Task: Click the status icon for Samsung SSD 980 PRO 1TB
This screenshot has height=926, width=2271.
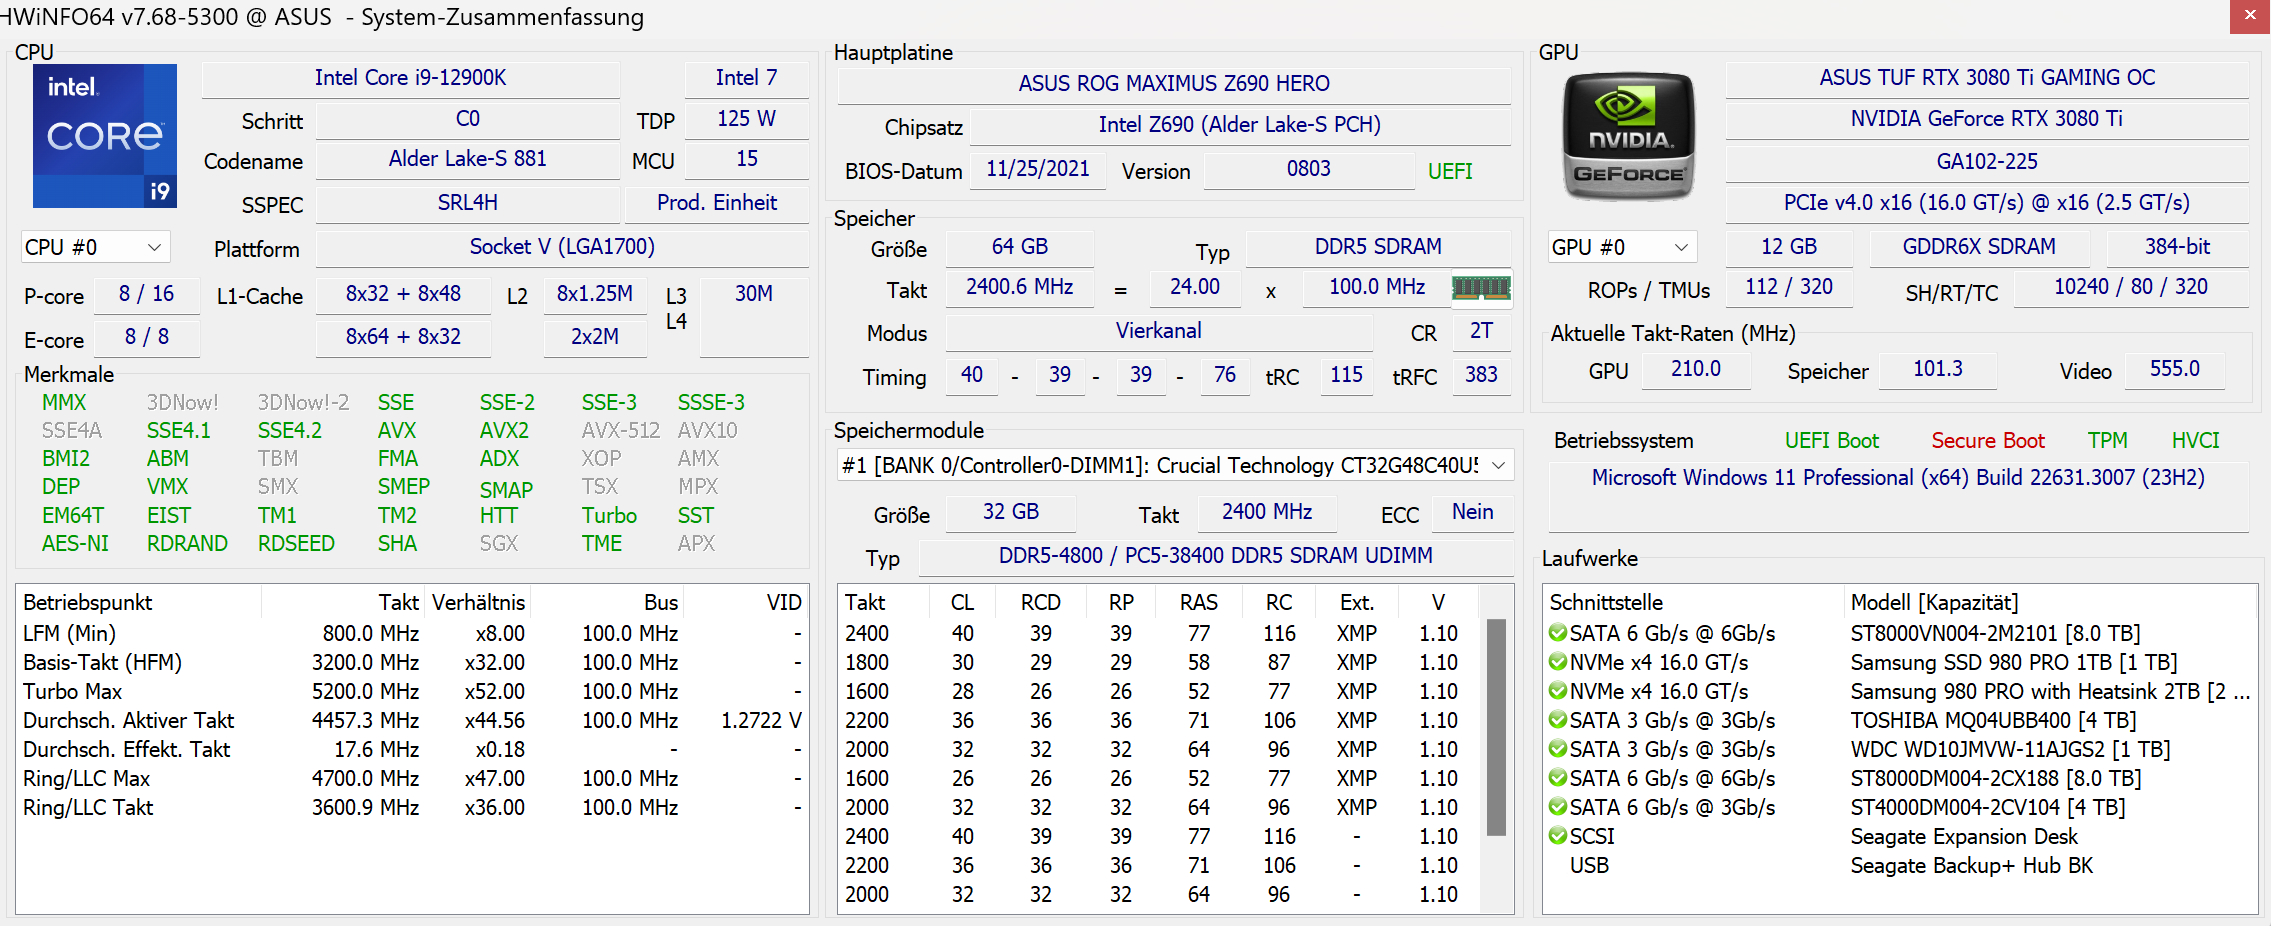Action: [x=1558, y=662]
